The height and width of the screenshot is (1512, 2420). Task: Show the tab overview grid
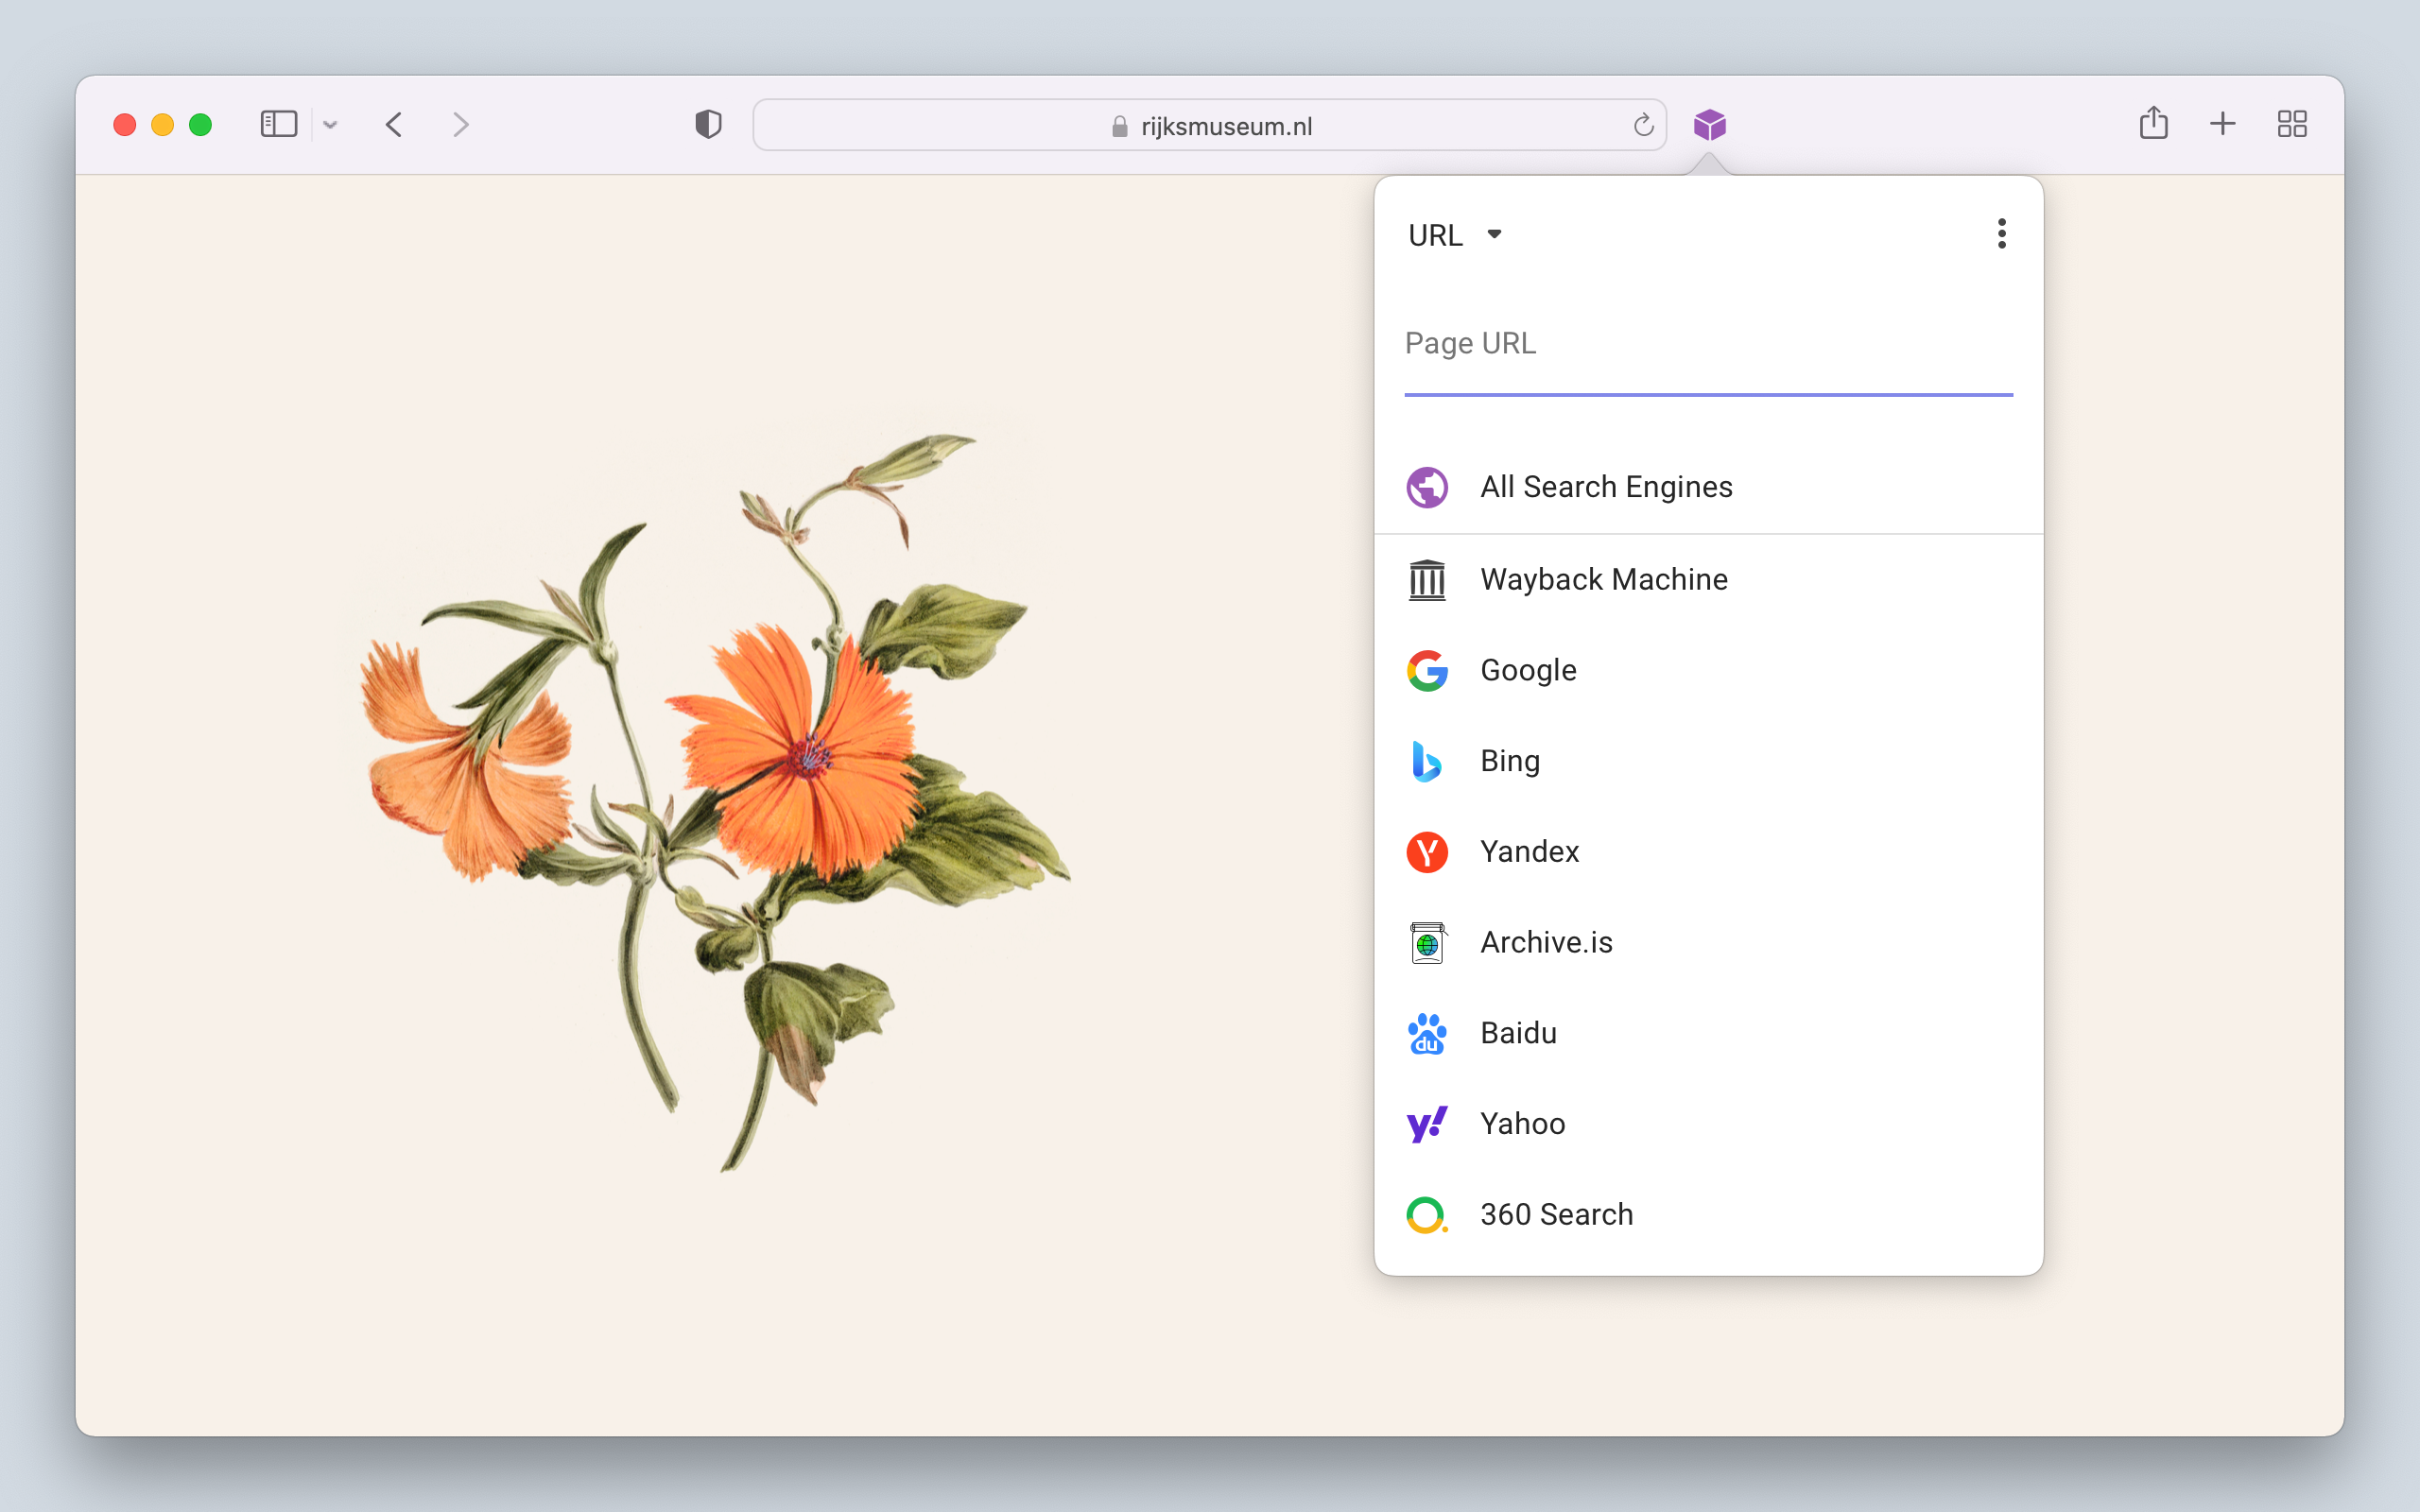pyautogui.click(x=2291, y=124)
